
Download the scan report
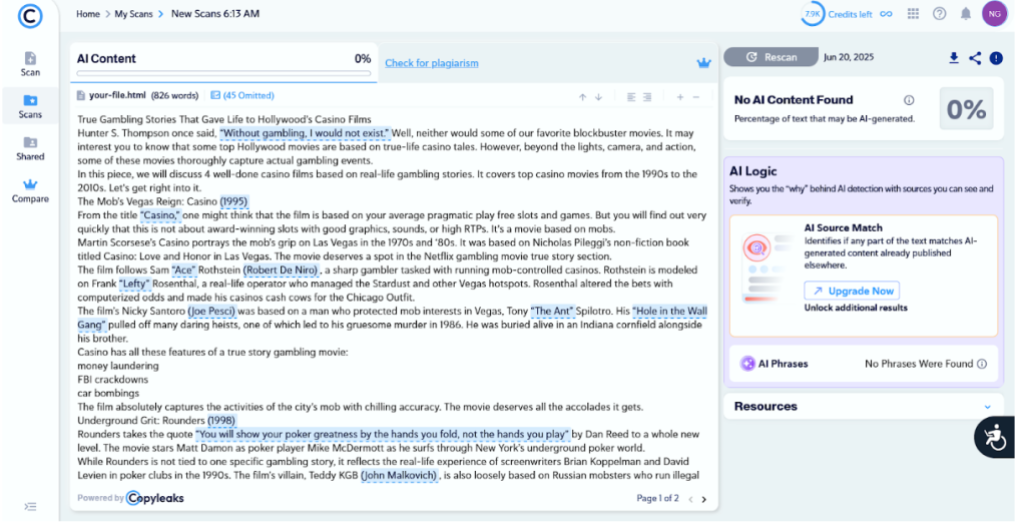954,58
